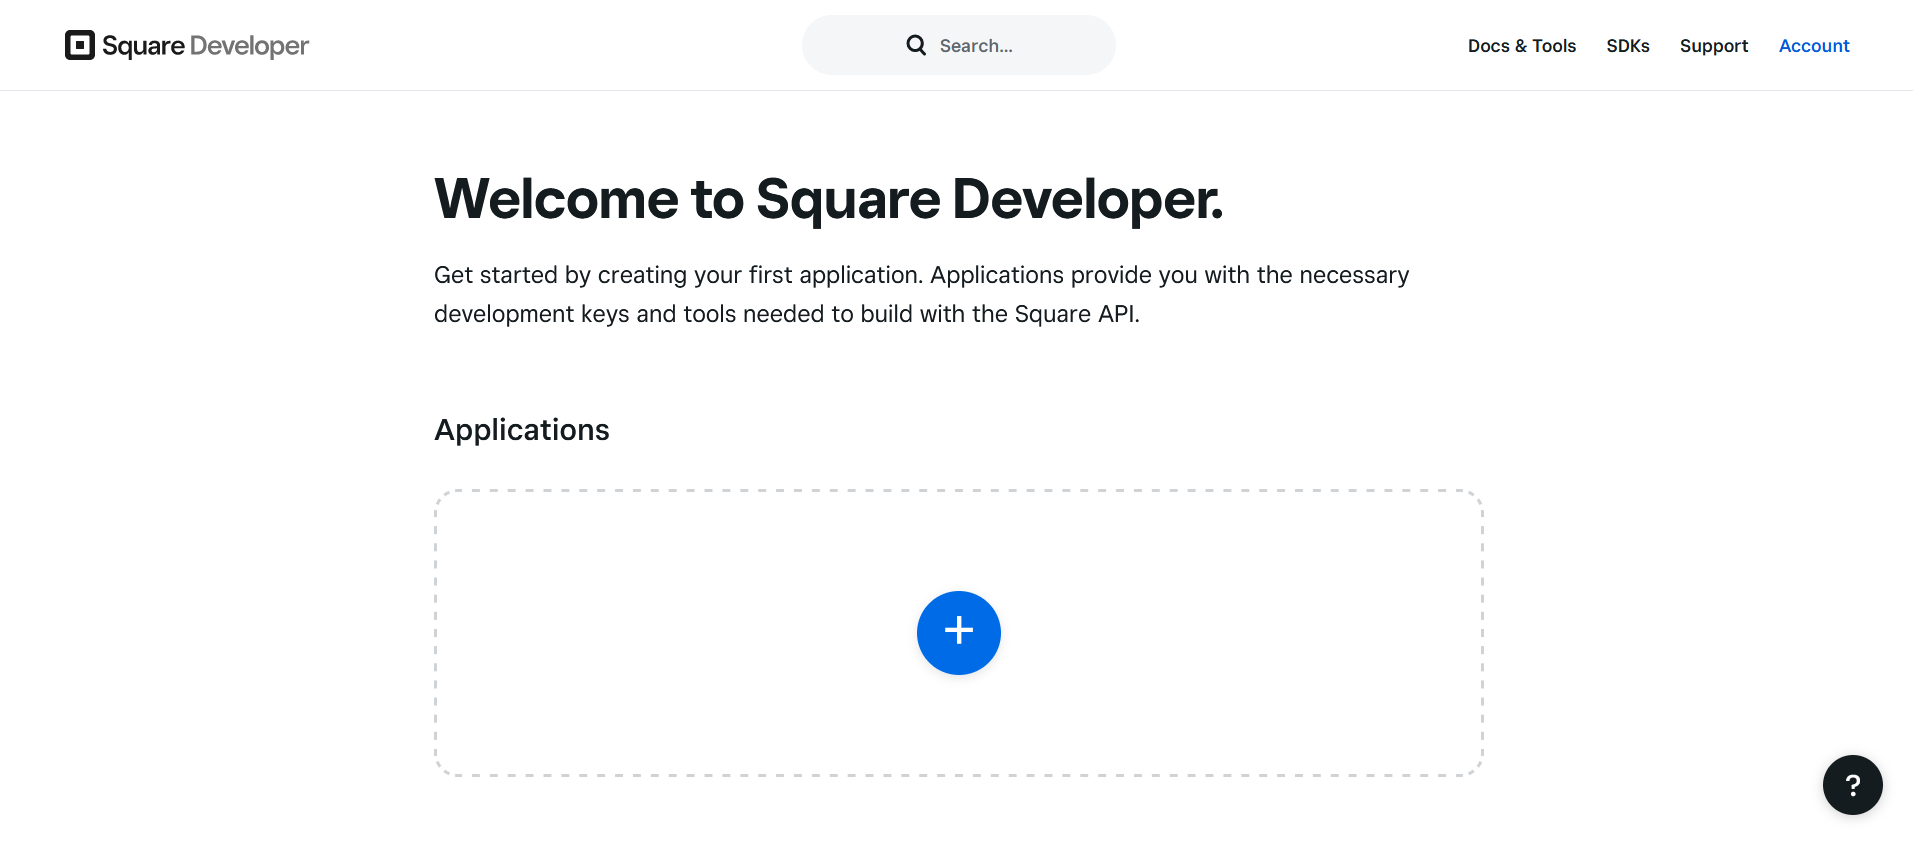Go to the Account page
Viewport: 1913px width, 849px height.
pyautogui.click(x=1814, y=46)
